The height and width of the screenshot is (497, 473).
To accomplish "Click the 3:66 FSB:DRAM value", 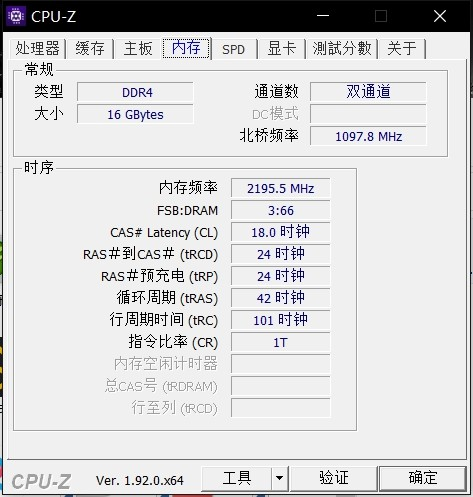I will 281,210.
